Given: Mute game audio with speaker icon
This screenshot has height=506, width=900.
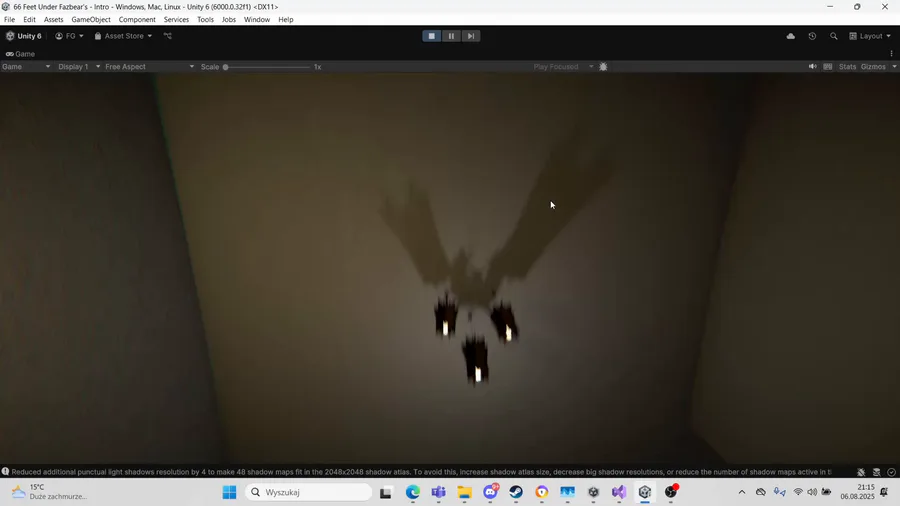Looking at the screenshot, I should click(812, 67).
